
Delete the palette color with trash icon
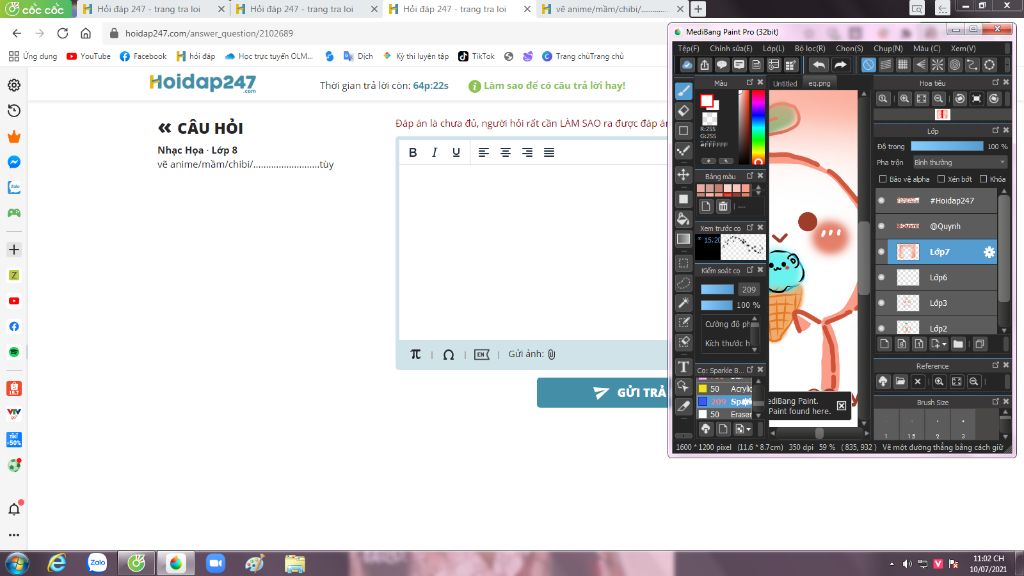click(723, 206)
